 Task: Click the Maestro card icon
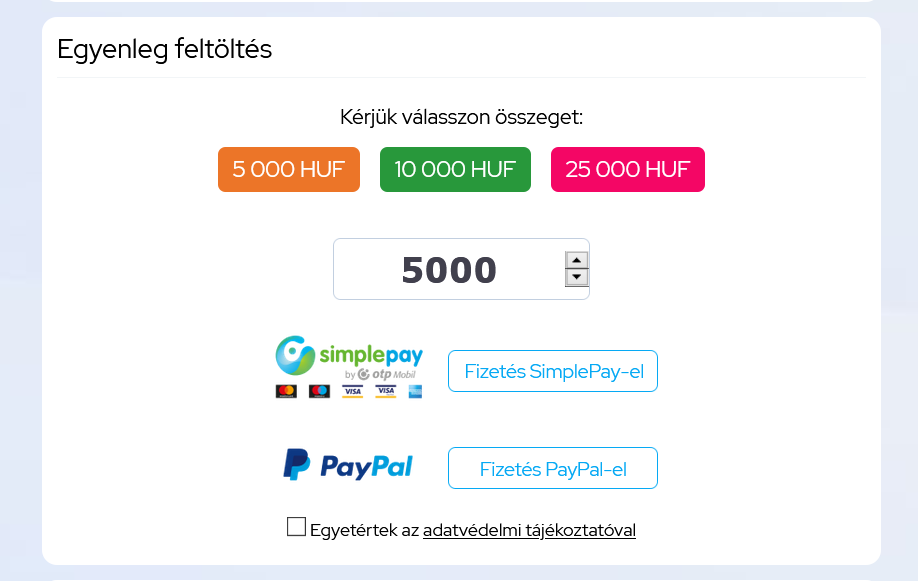click(319, 391)
